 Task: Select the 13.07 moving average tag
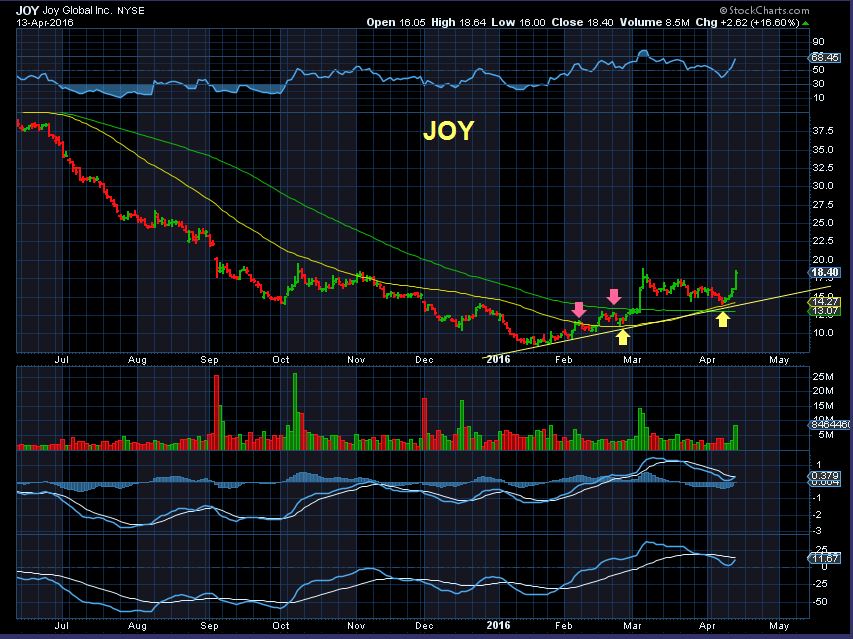[x=825, y=311]
